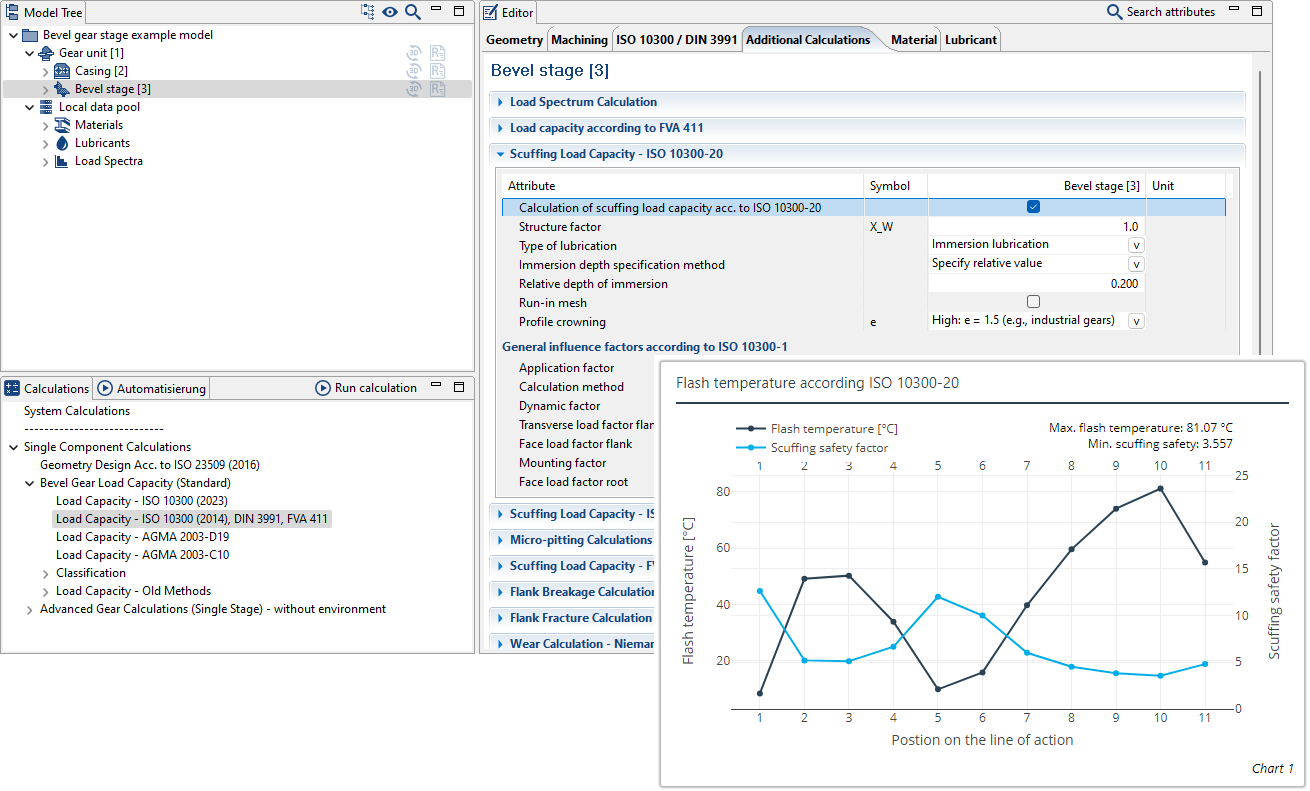Click the report icon next to Gear unit [1]

point(437,53)
